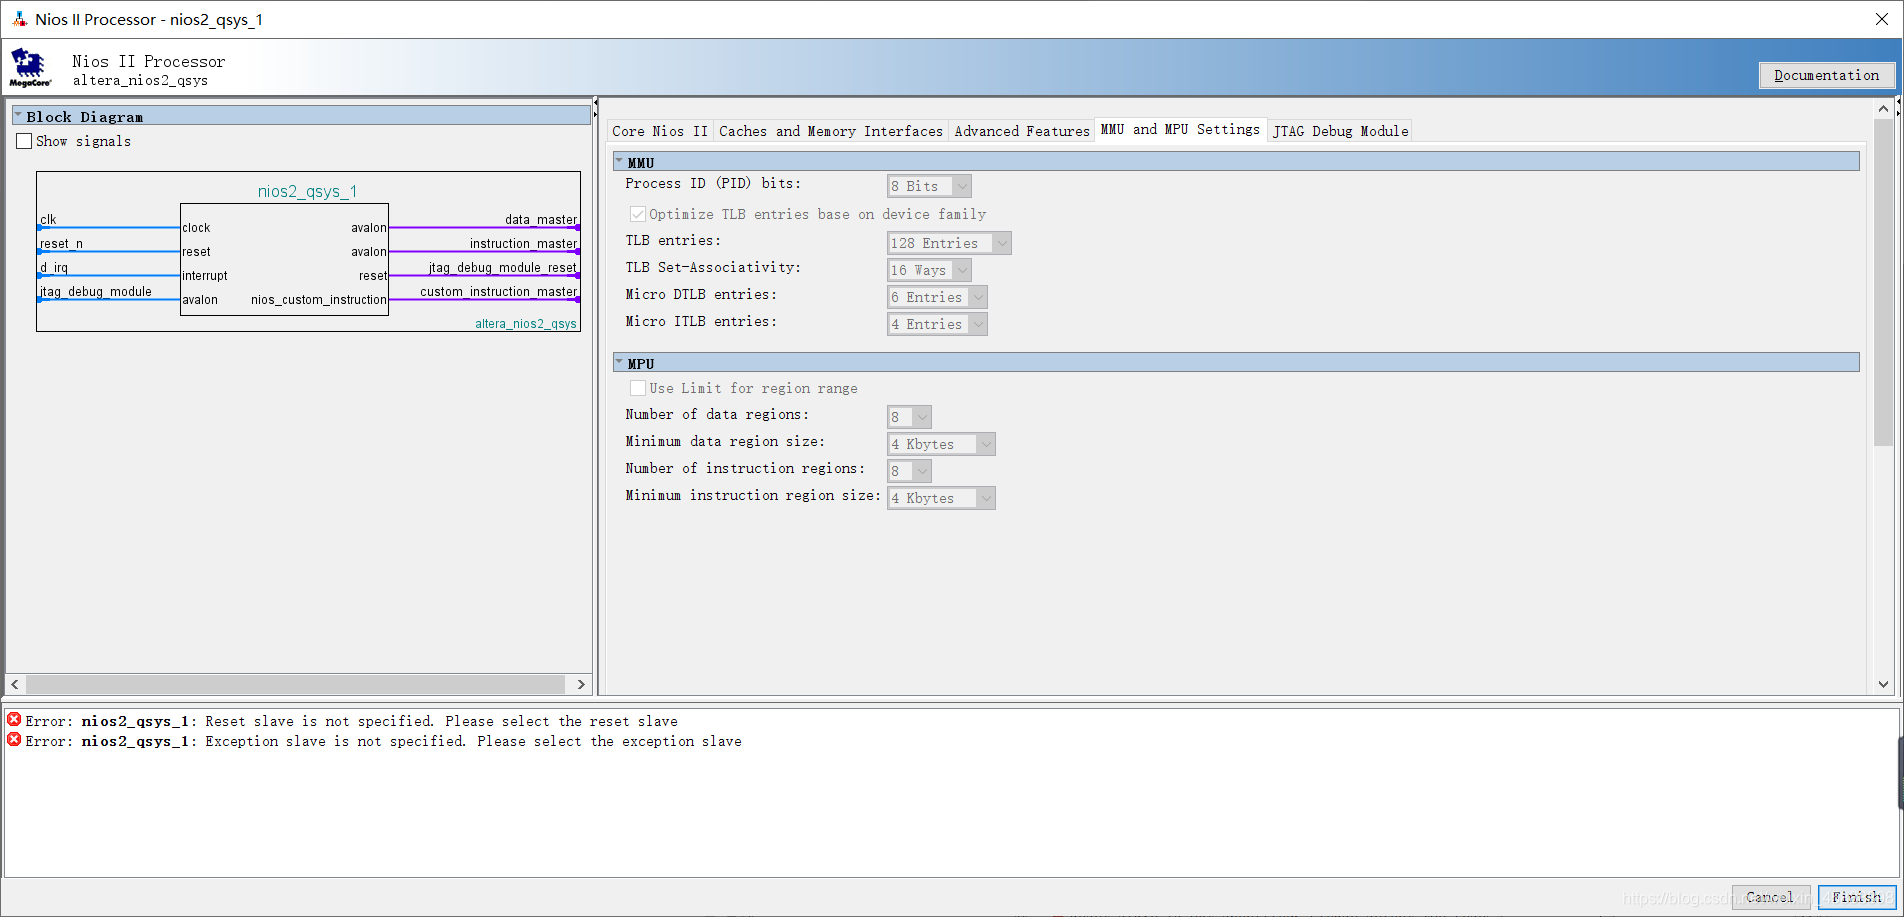Screen dimensions: 1904x917
Task: Click the d_irq signal label
Action: [54, 267]
